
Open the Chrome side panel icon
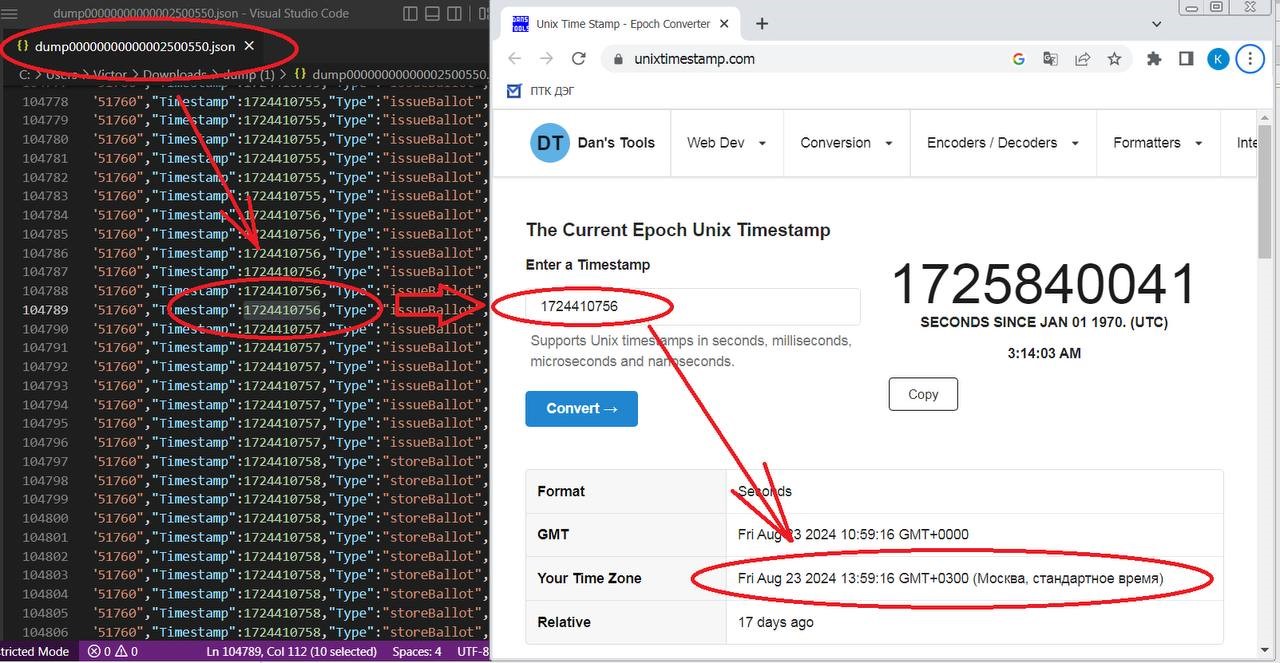pos(1186,59)
